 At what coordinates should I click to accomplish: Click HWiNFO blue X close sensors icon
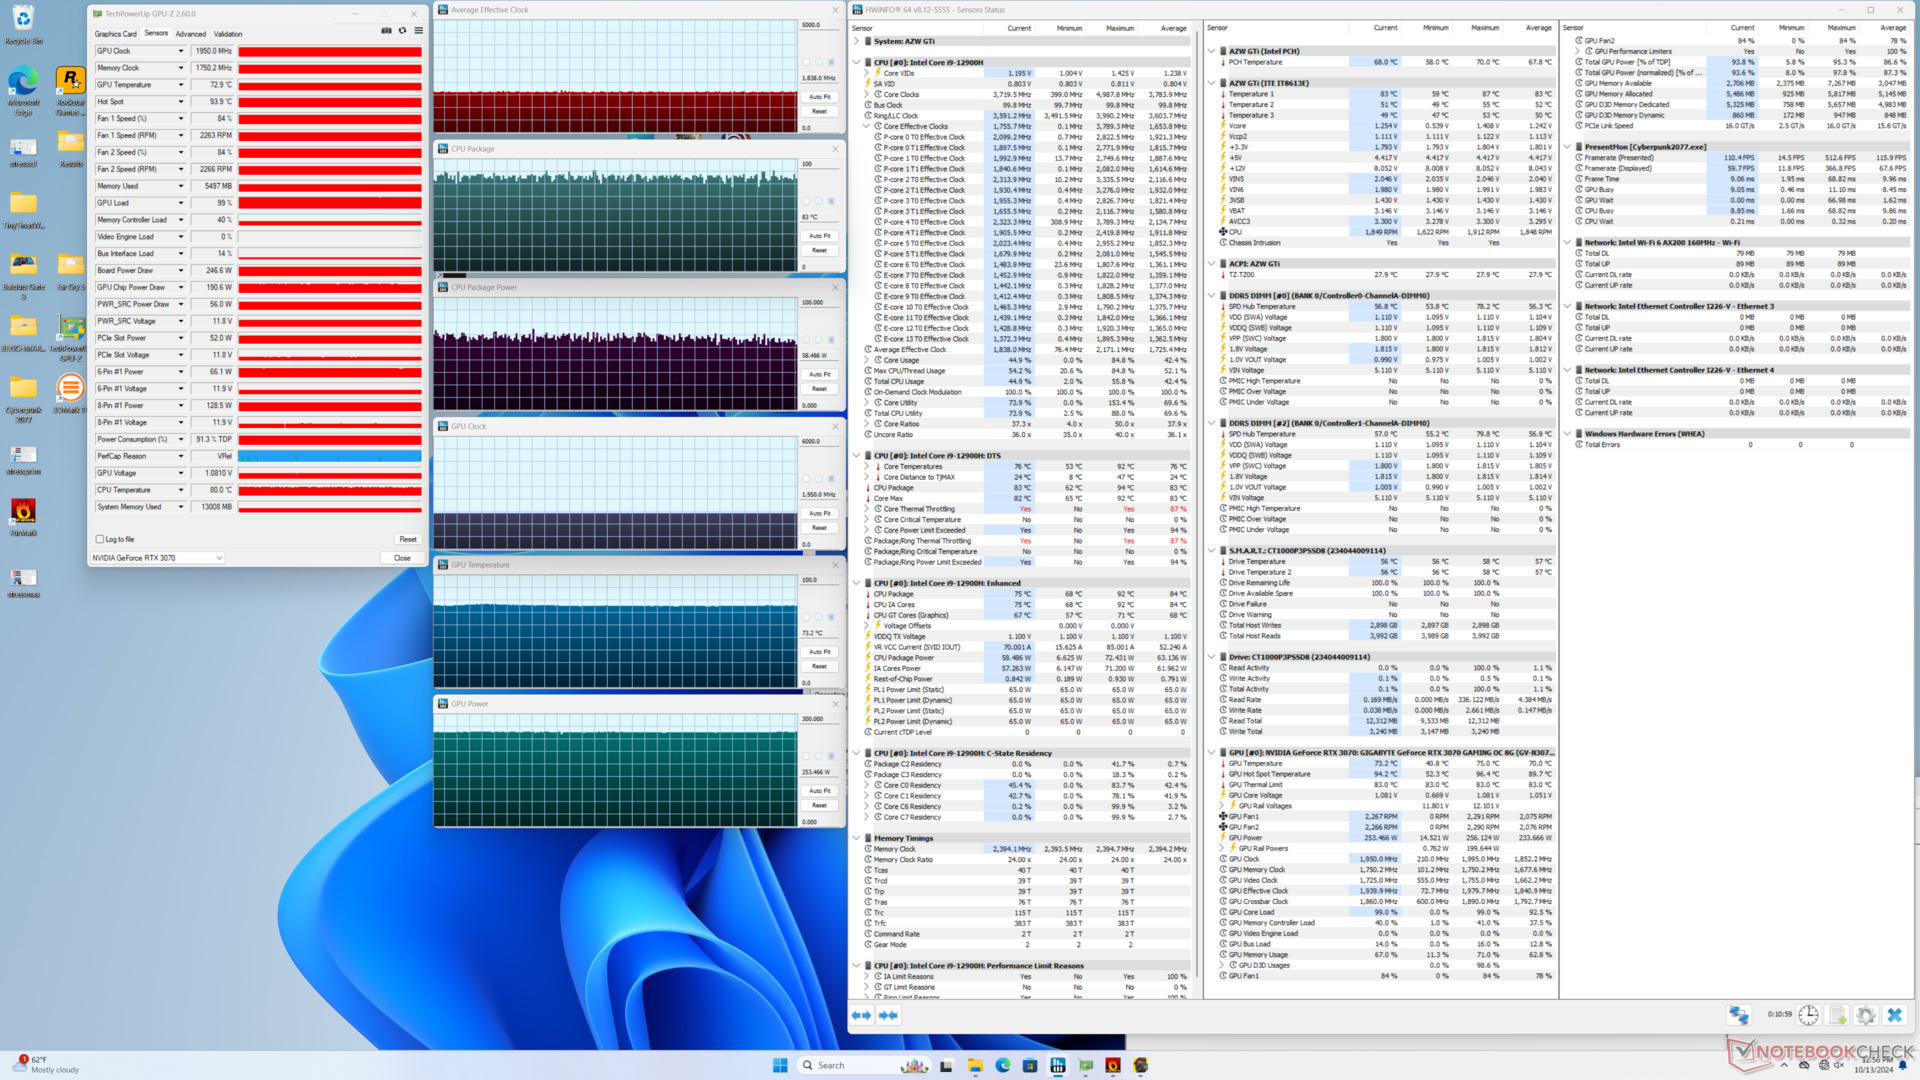coord(1895,1015)
